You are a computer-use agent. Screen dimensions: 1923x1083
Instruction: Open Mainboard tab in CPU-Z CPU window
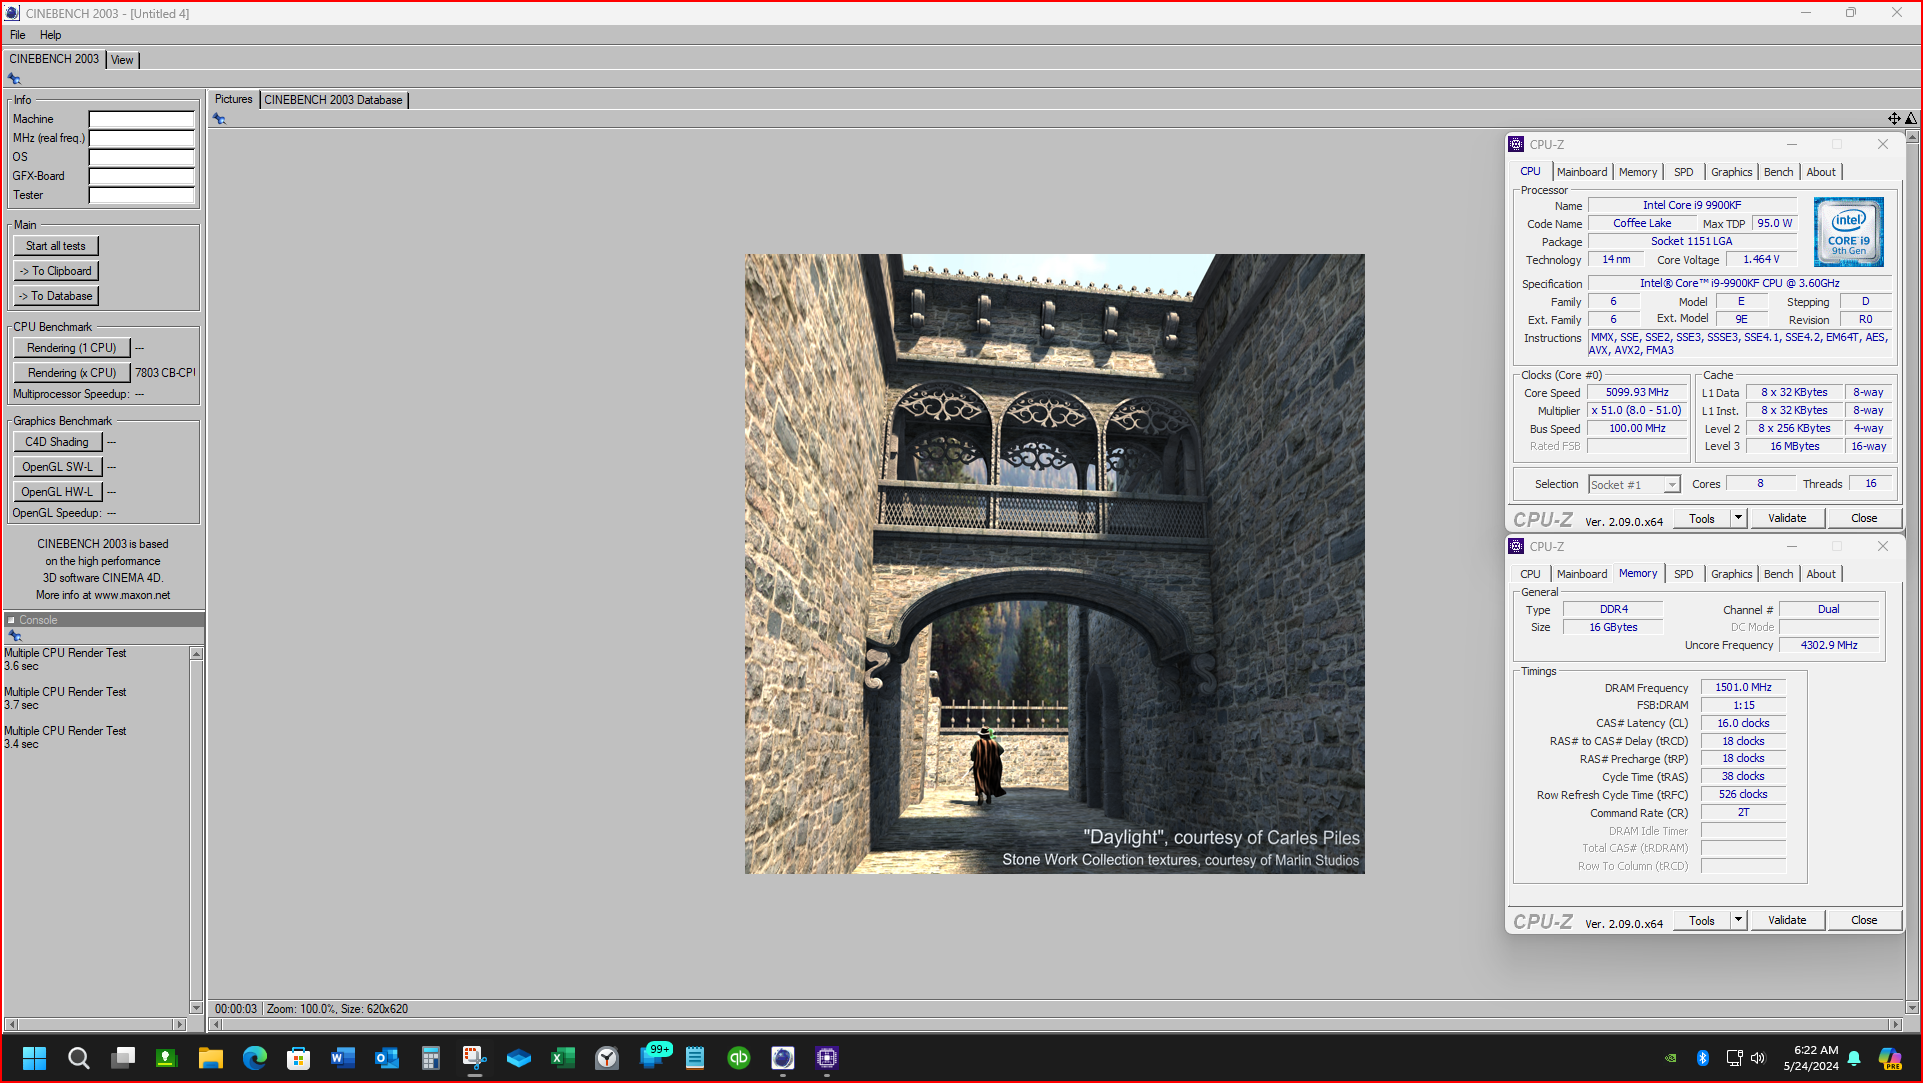point(1582,172)
